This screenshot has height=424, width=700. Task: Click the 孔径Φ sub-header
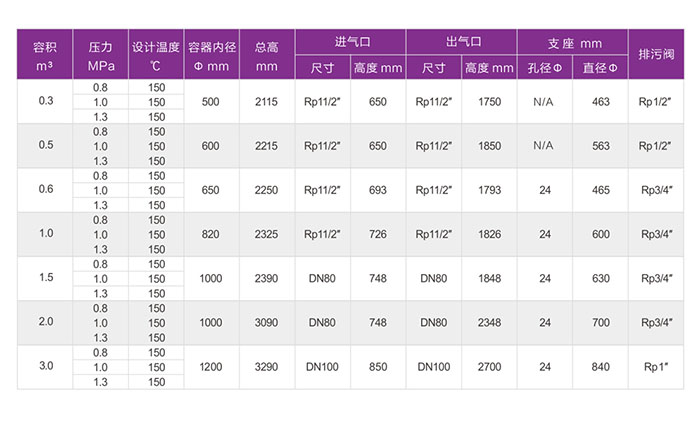(545, 68)
